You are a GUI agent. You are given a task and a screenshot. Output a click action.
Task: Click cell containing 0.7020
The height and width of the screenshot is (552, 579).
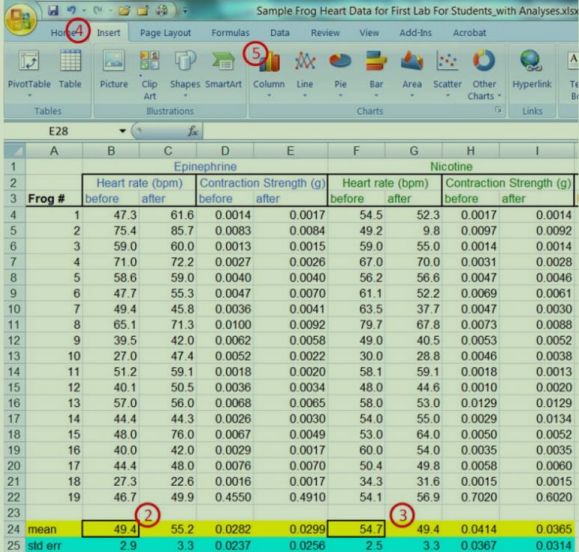470,497
